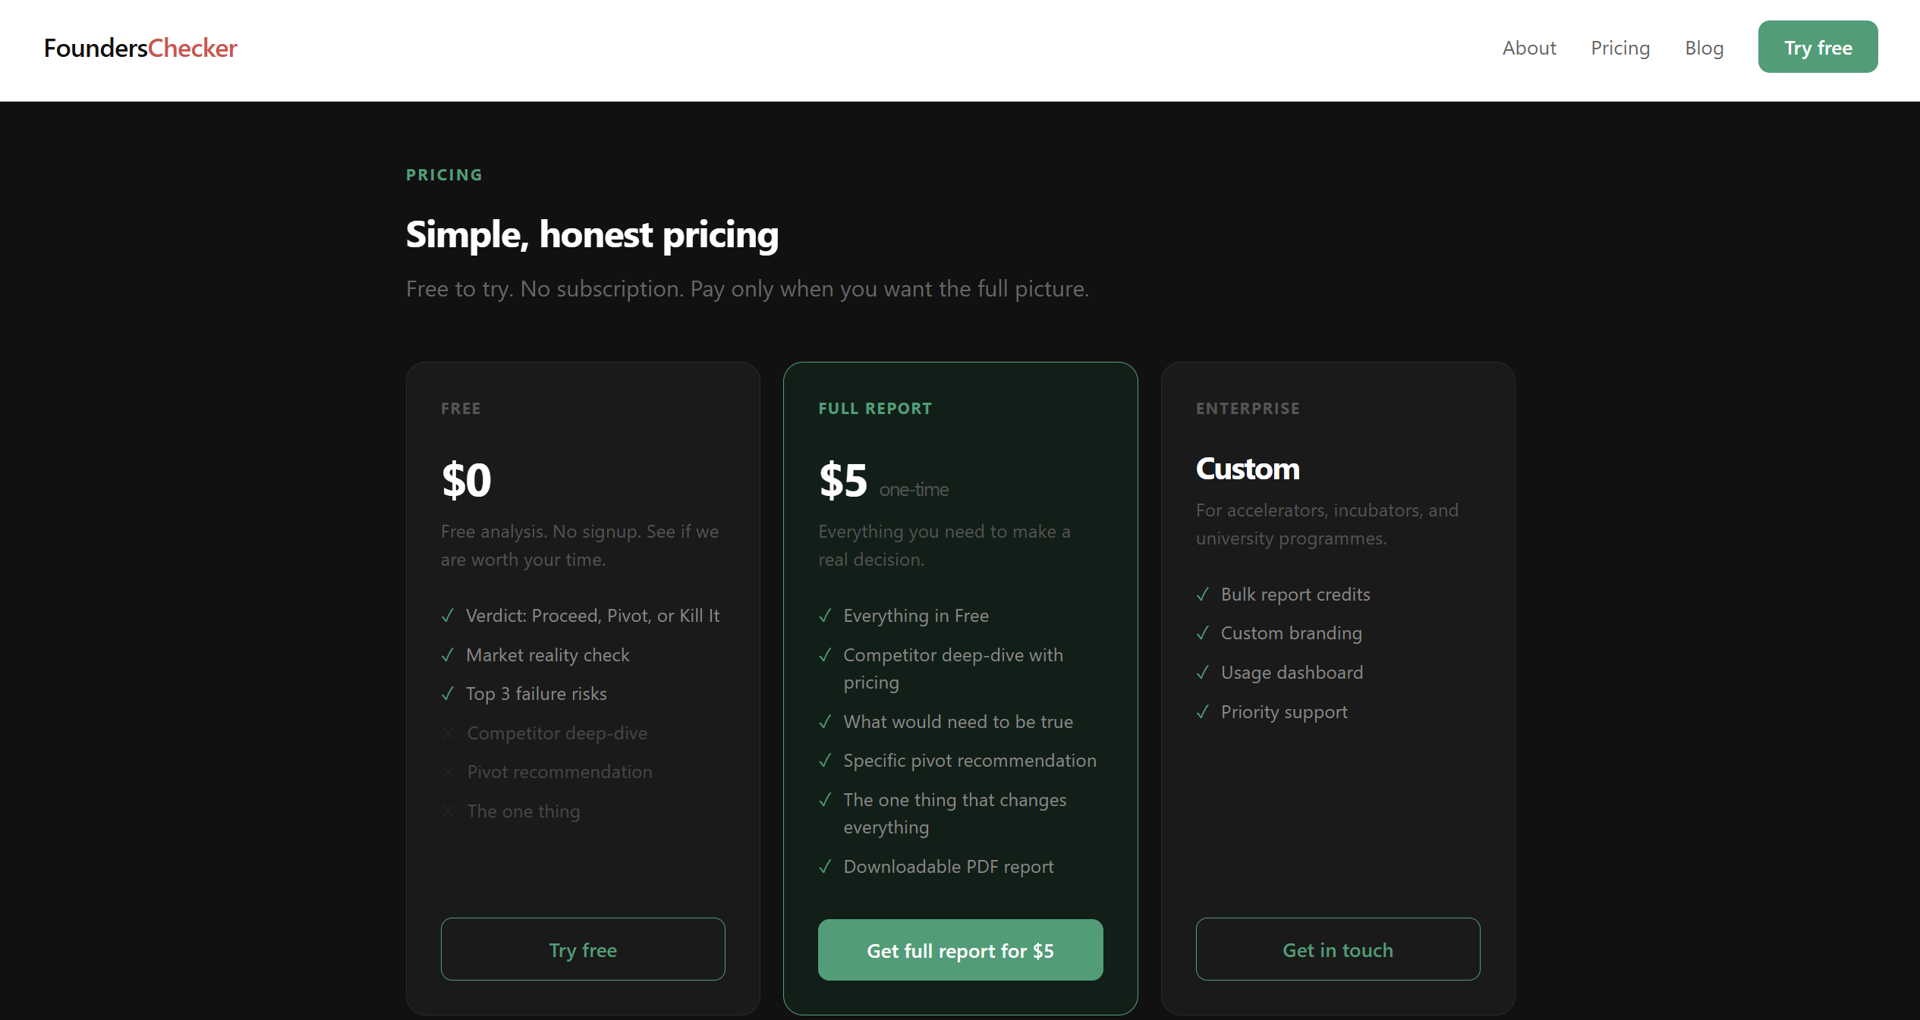Image resolution: width=1920 pixels, height=1020 pixels.
Task: Click checkmark beside Market reality check
Action: (x=448, y=655)
